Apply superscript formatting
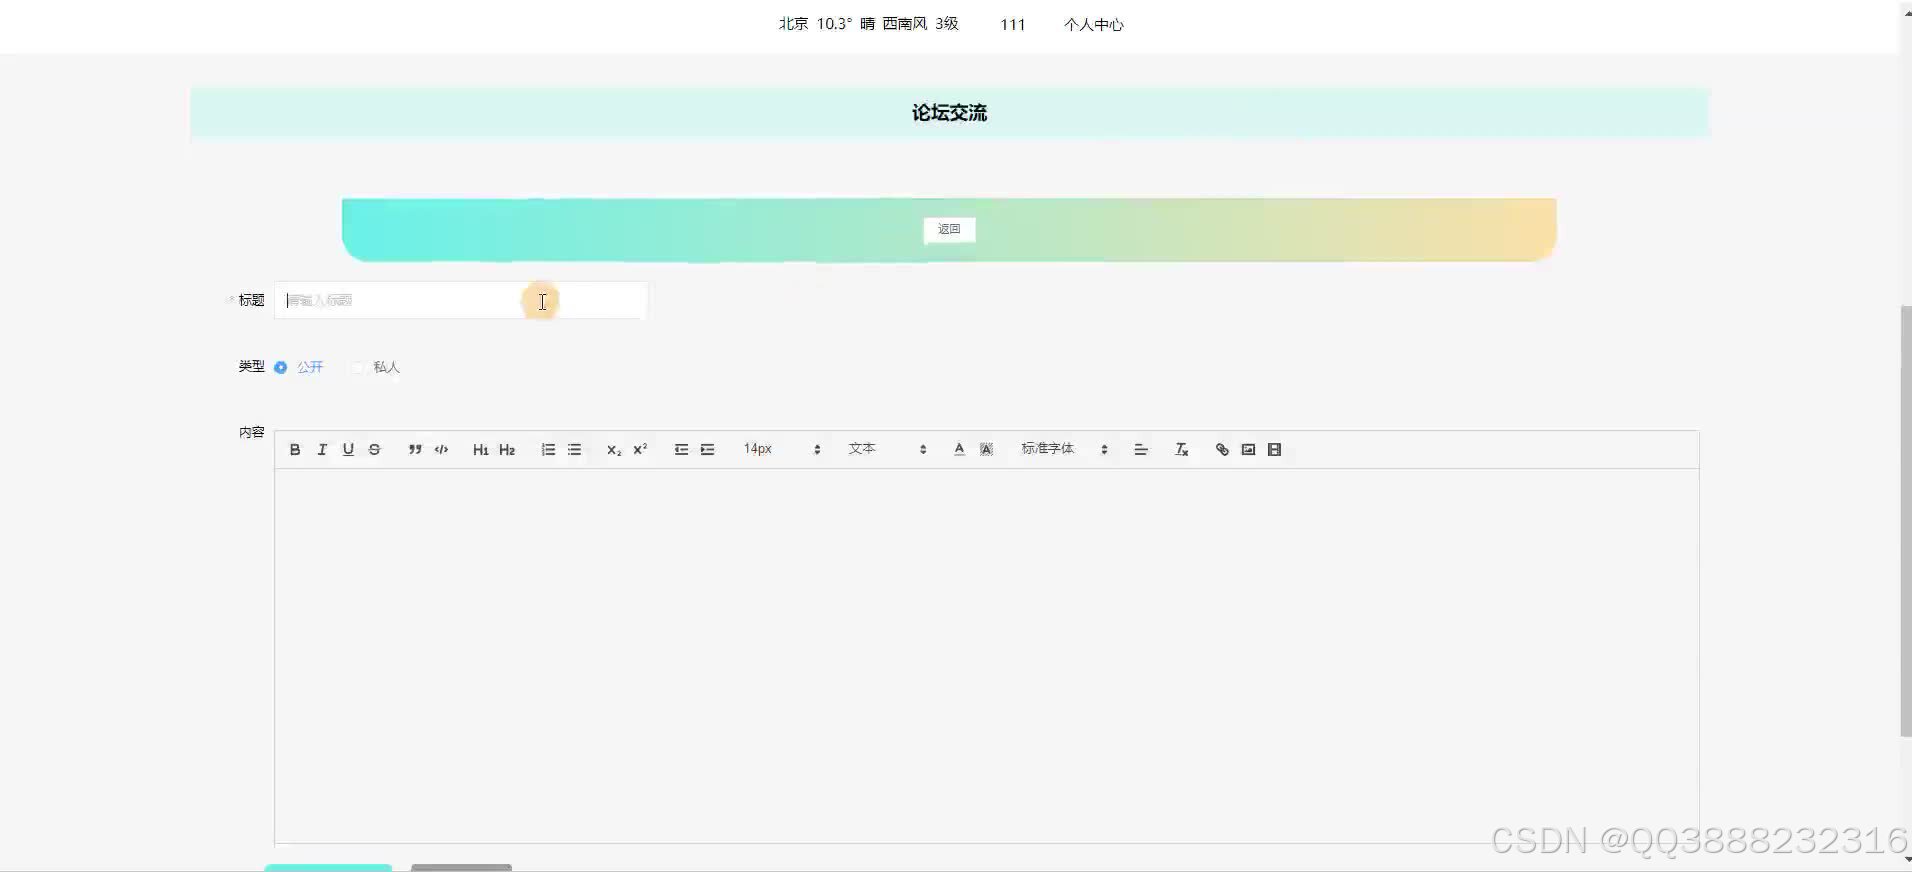Image resolution: width=1912 pixels, height=872 pixels. (640, 450)
